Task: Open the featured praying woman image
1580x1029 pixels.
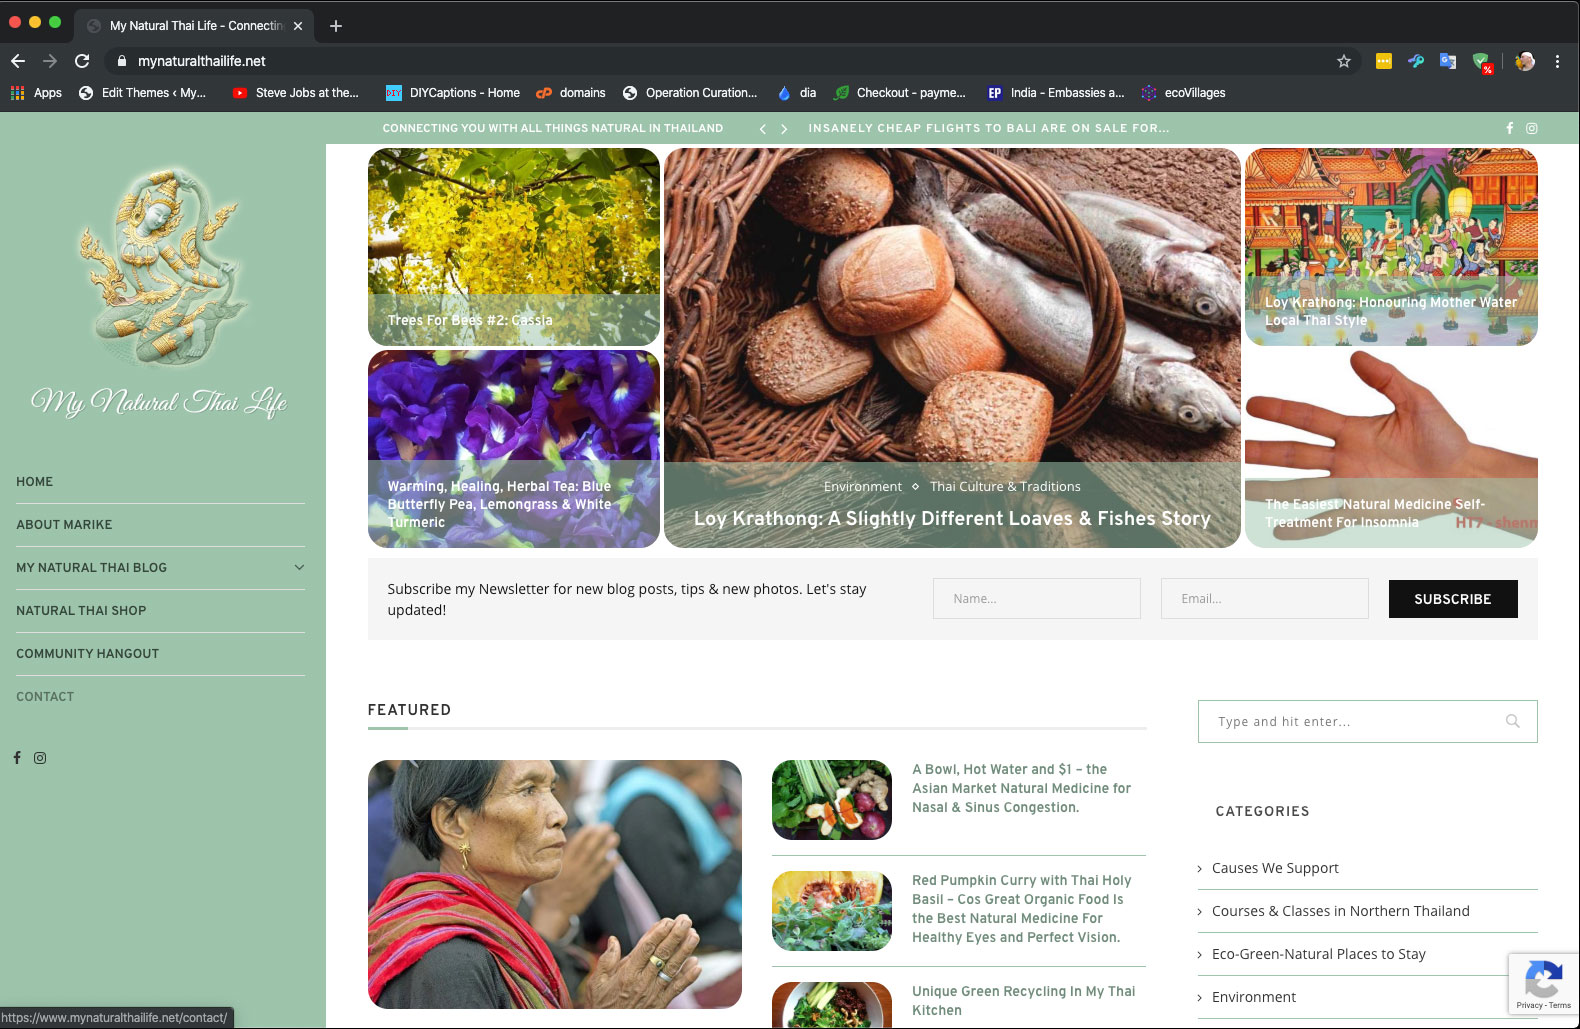Action: click(x=555, y=884)
